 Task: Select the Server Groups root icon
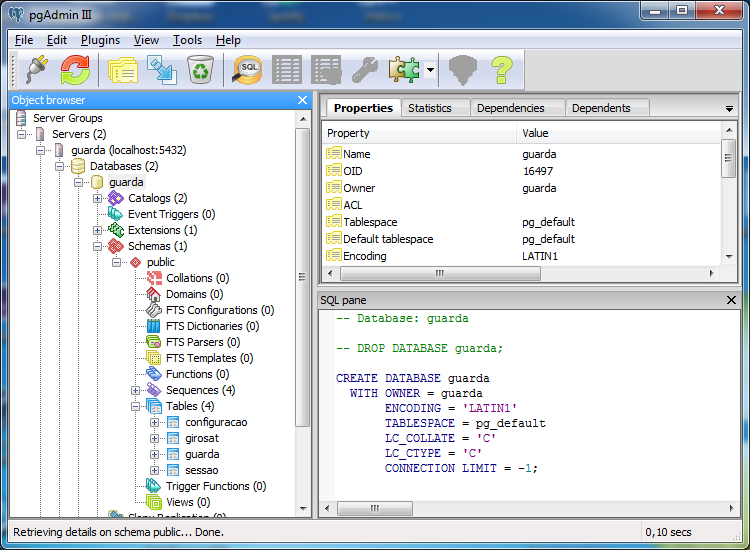point(21,118)
